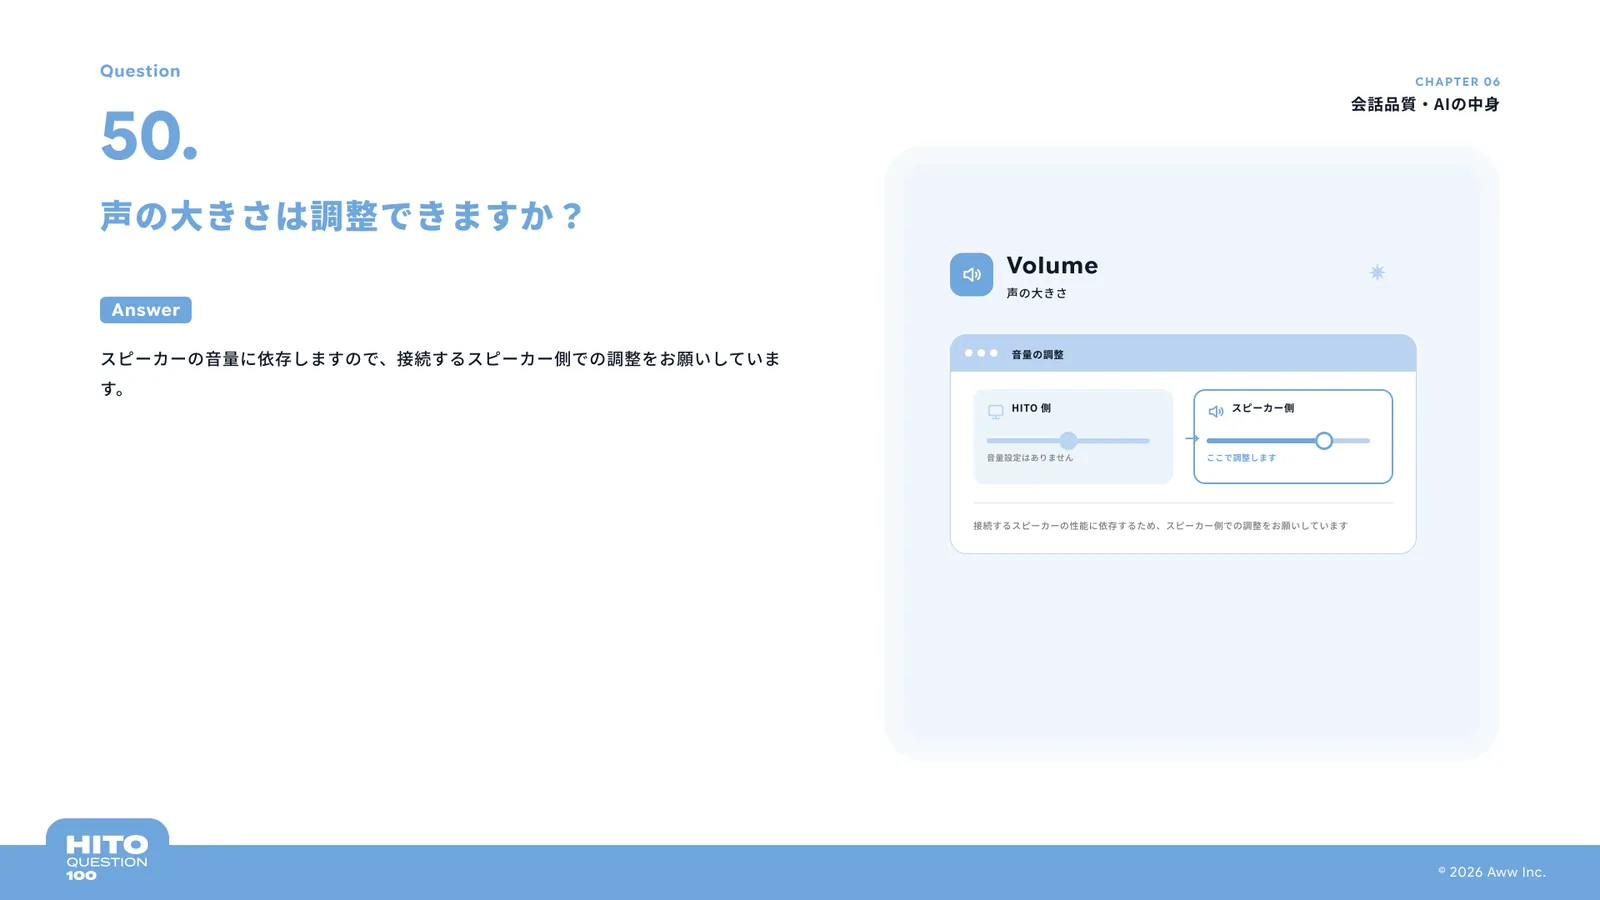1600x900 pixels.
Task: Click the 声の大きさ subtitle under Volume
Action: [x=1037, y=293]
